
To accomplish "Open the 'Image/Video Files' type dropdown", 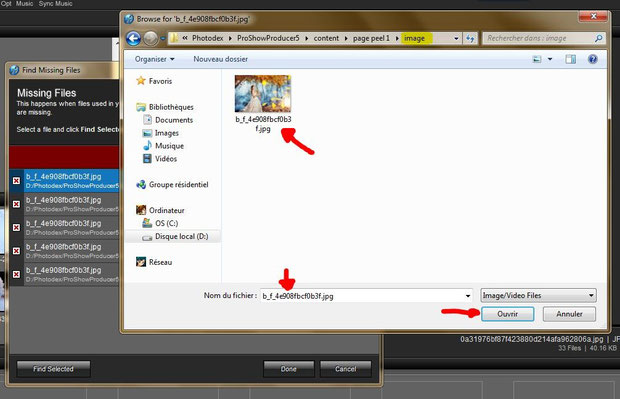I will click(538, 295).
